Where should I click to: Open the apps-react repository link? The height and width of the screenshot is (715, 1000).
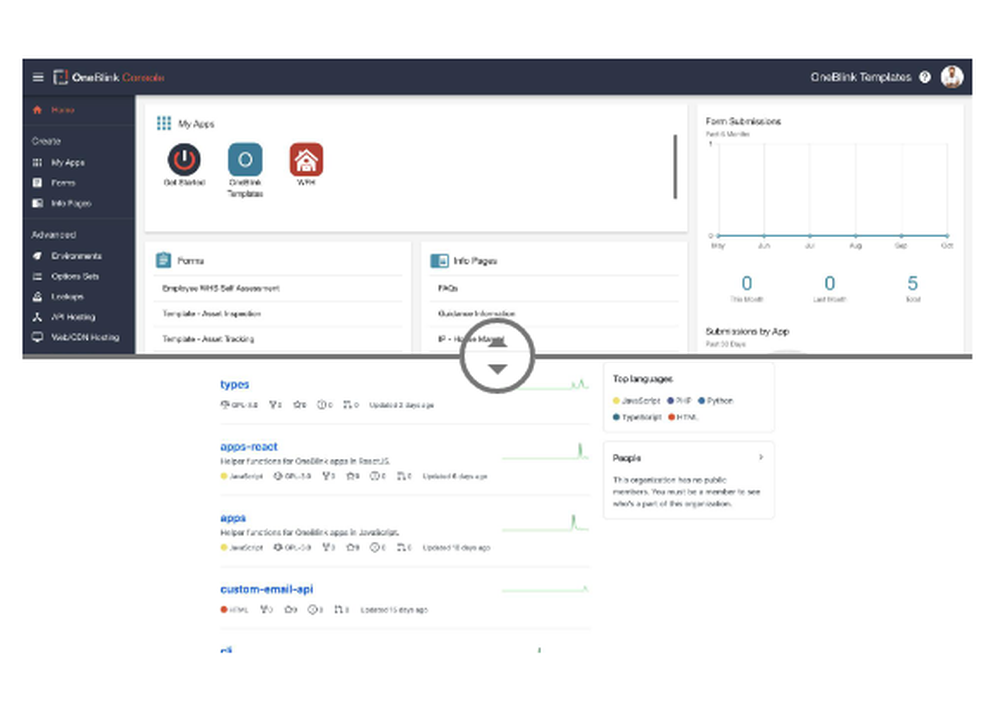(249, 446)
